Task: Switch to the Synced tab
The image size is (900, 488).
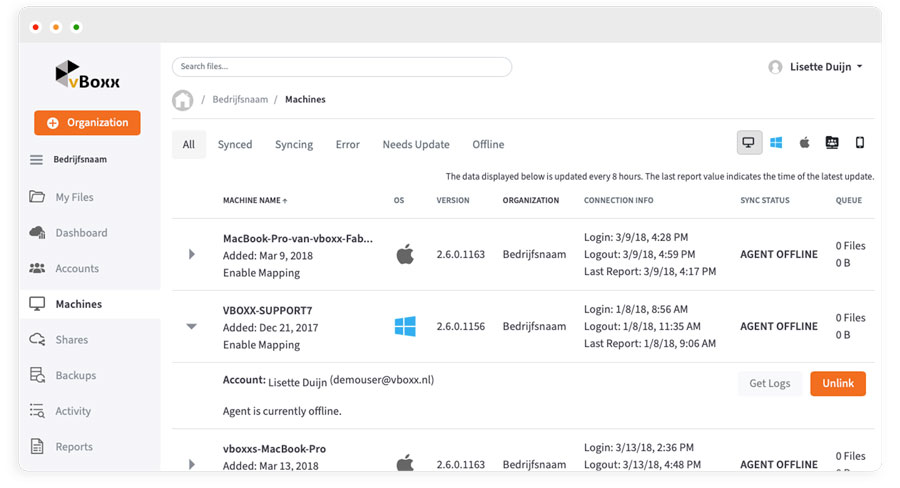Action: point(235,144)
